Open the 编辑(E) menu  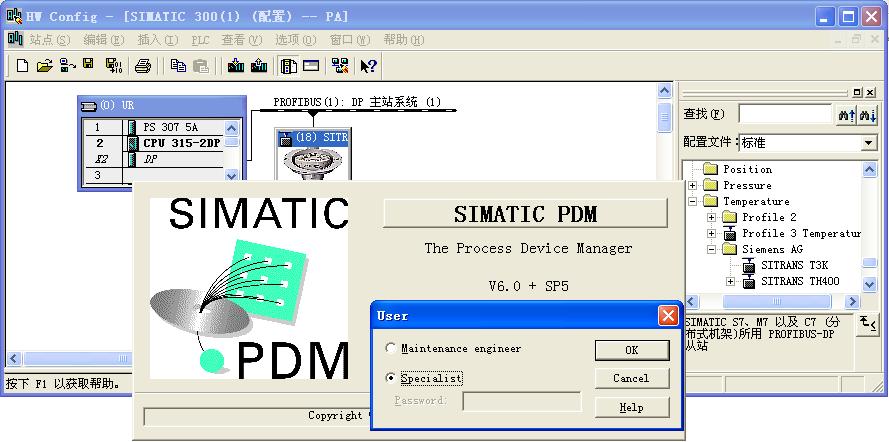click(x=104, y=40)
